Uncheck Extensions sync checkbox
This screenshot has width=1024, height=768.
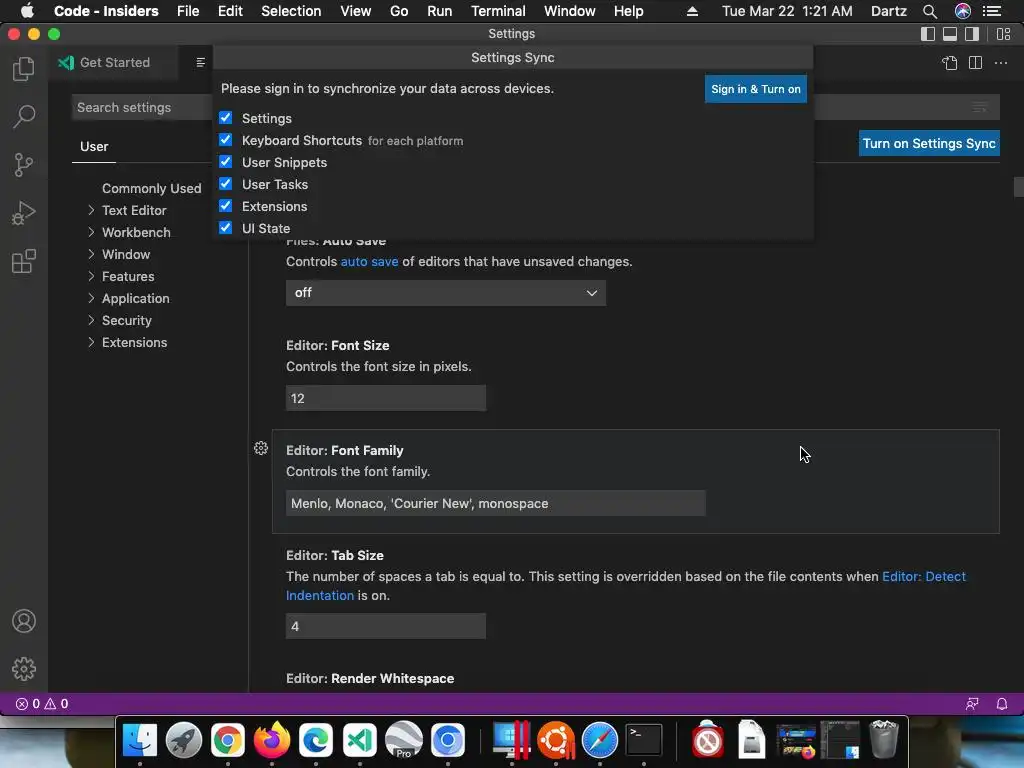click(225, 206)
